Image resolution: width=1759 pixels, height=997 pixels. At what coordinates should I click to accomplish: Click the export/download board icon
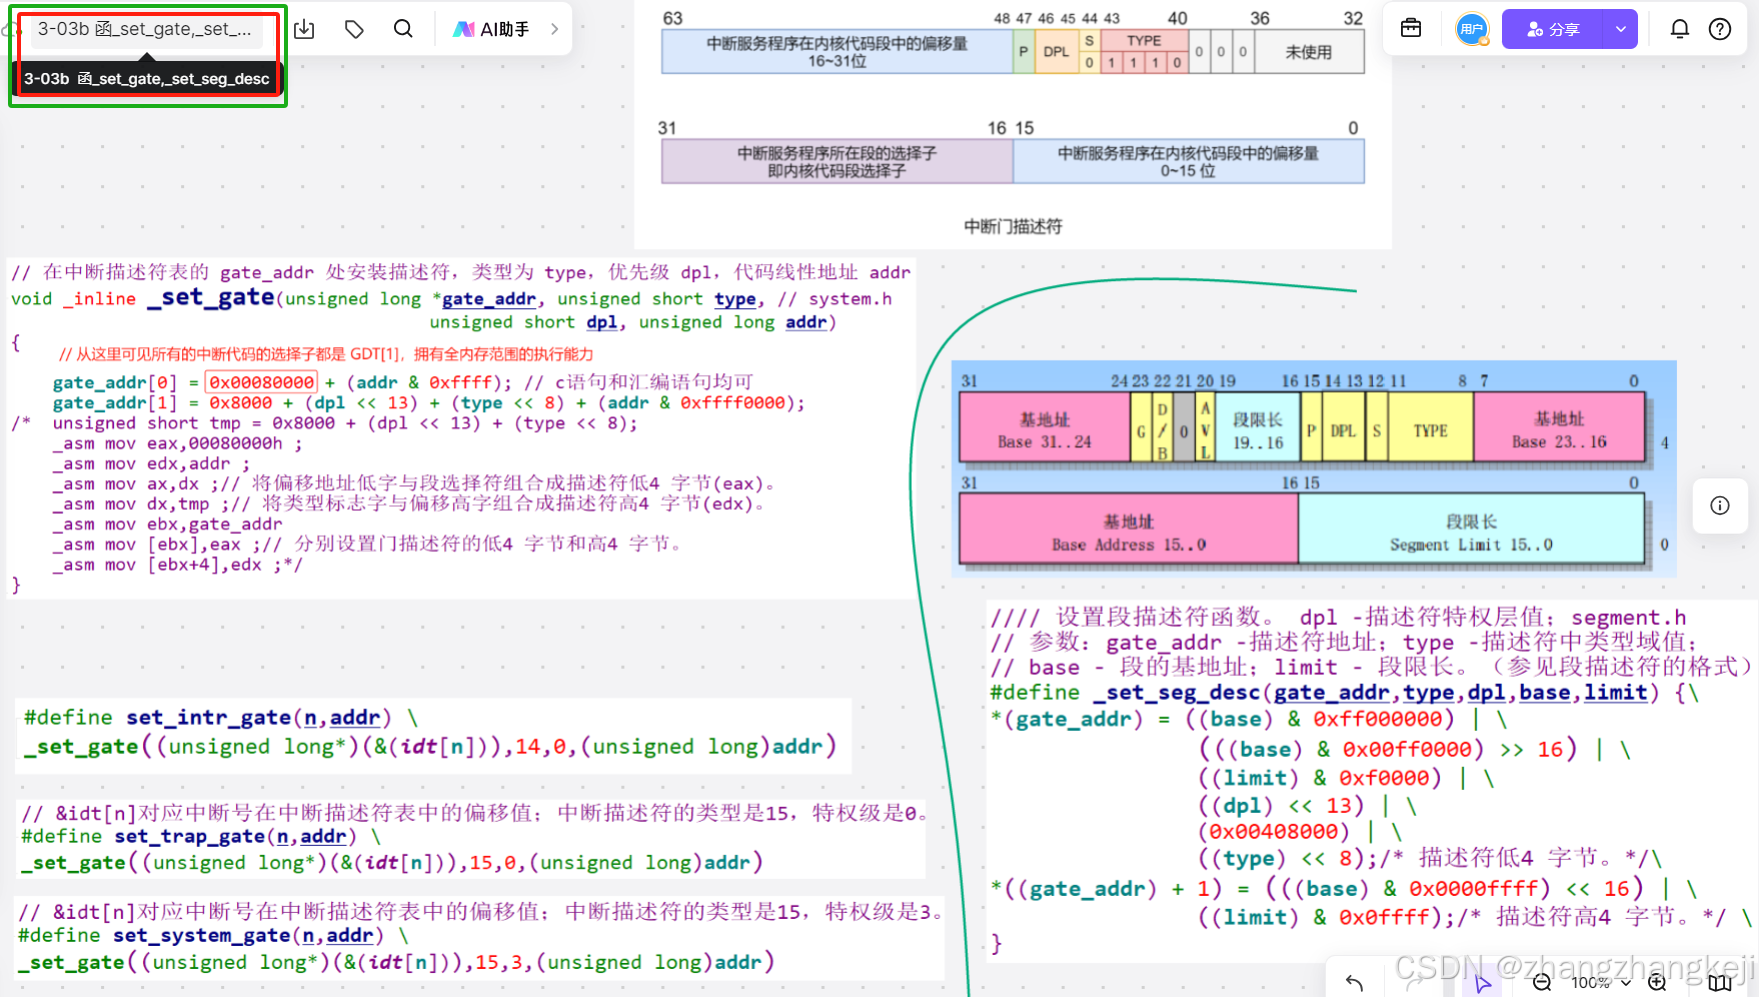click(305, 29)
